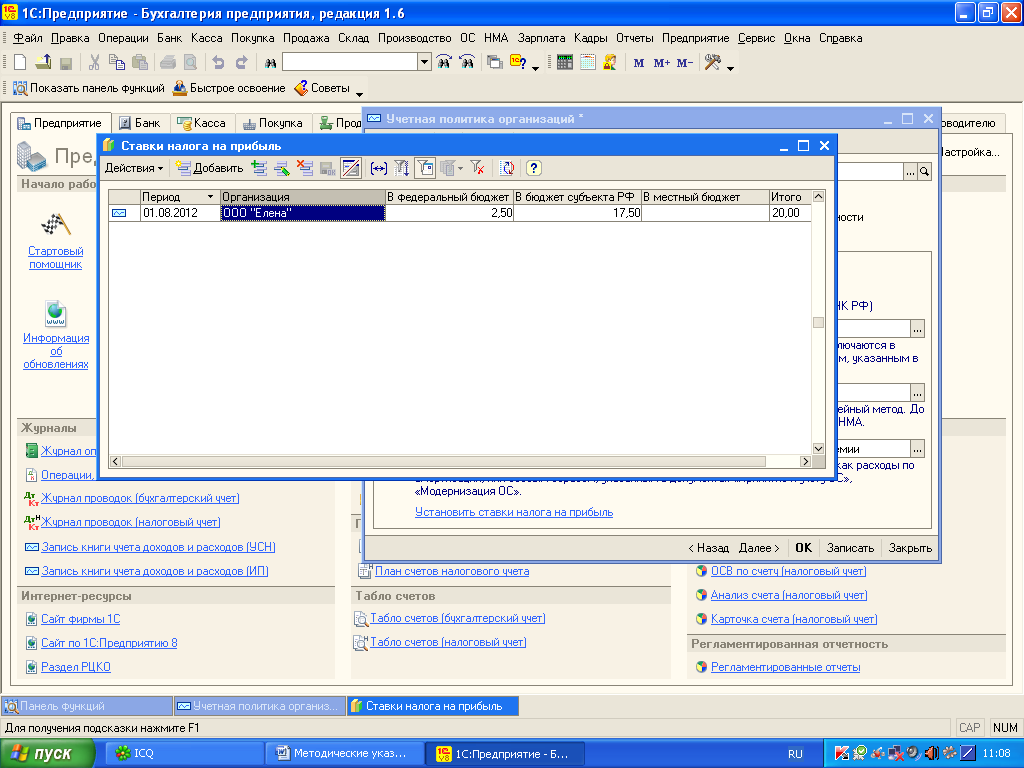Click Записать in Учетная политика window

click(x=850, y=548)
